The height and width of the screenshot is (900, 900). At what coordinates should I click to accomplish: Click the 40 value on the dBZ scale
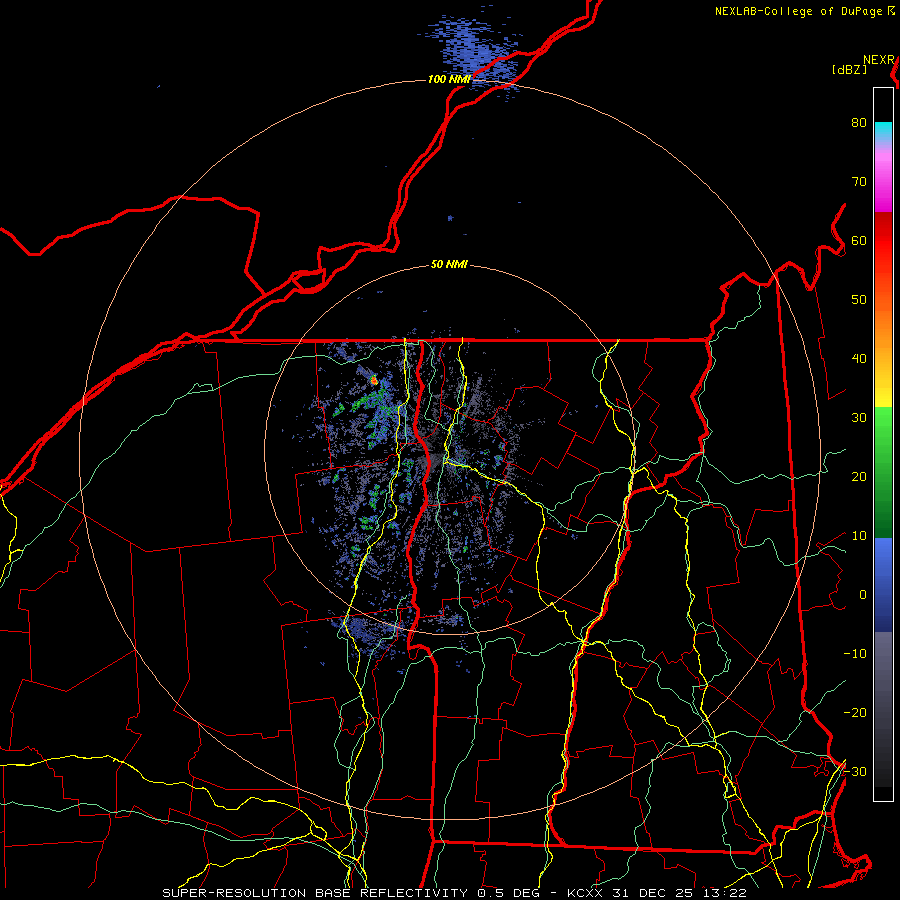click(x=859, y=359)
